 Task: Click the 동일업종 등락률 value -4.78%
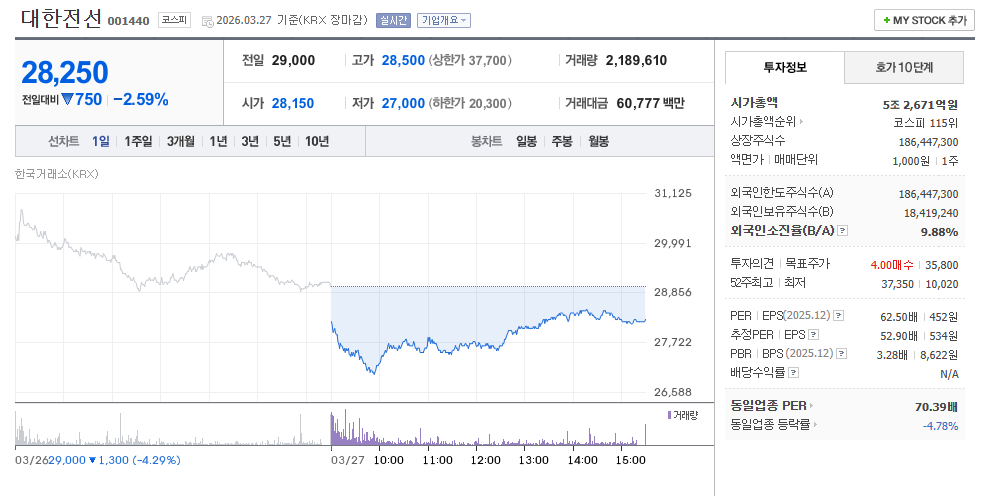coord(941,426)
